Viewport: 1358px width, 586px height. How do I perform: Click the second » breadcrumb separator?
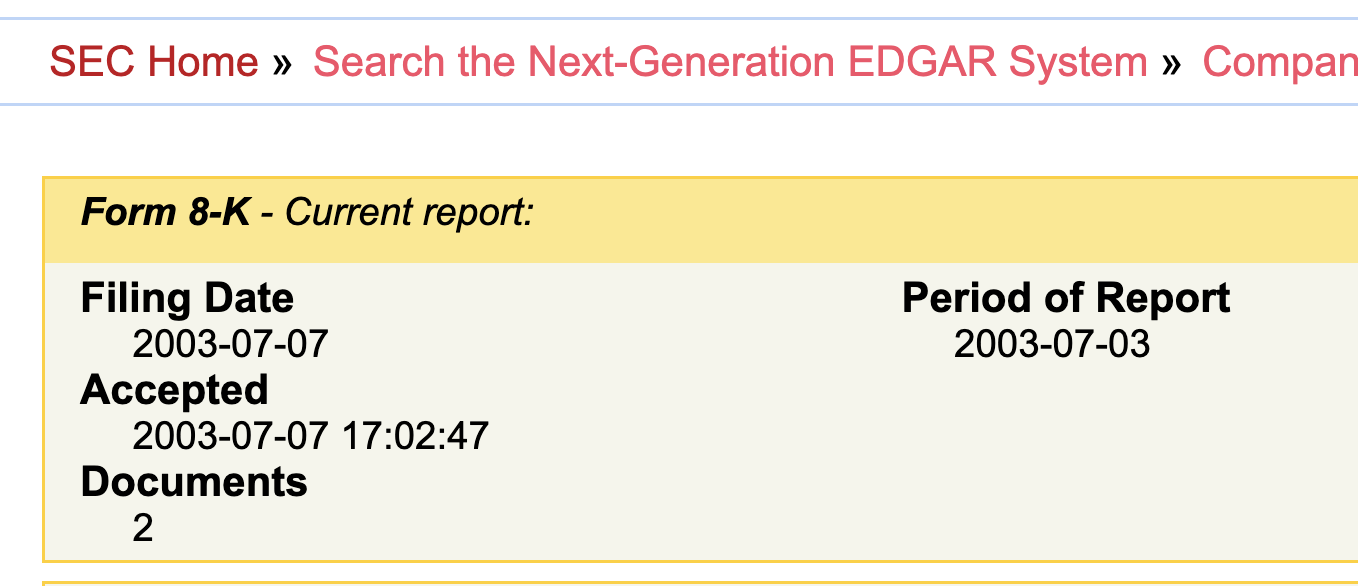1171,63
